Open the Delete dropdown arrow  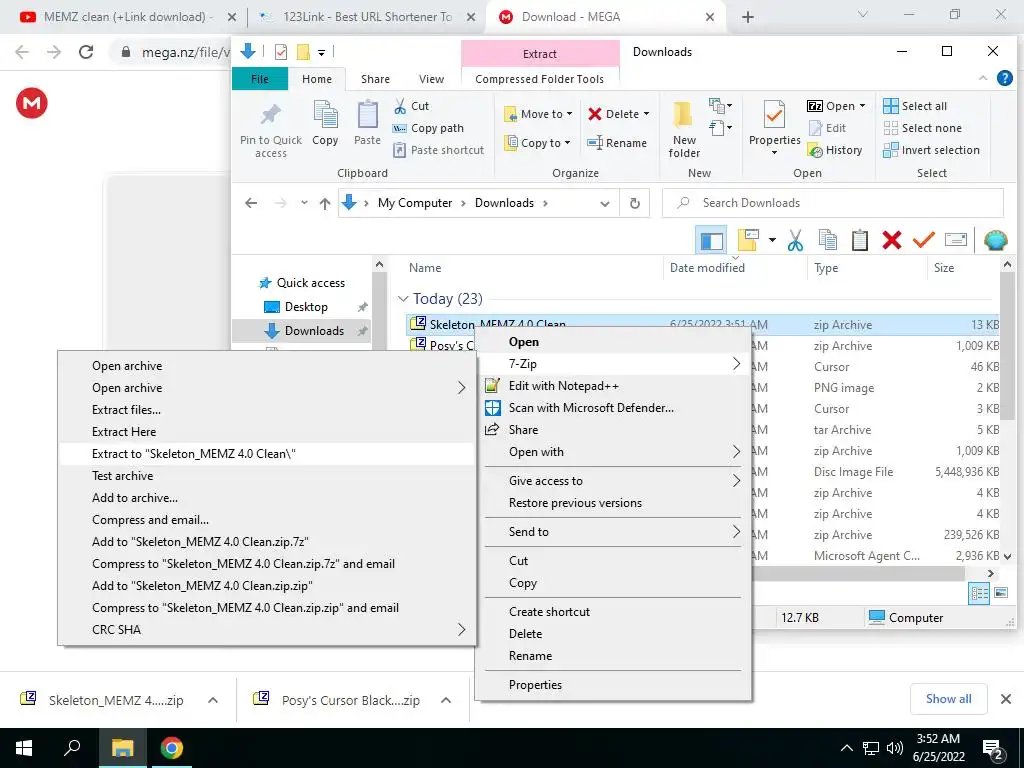[646, 114]
